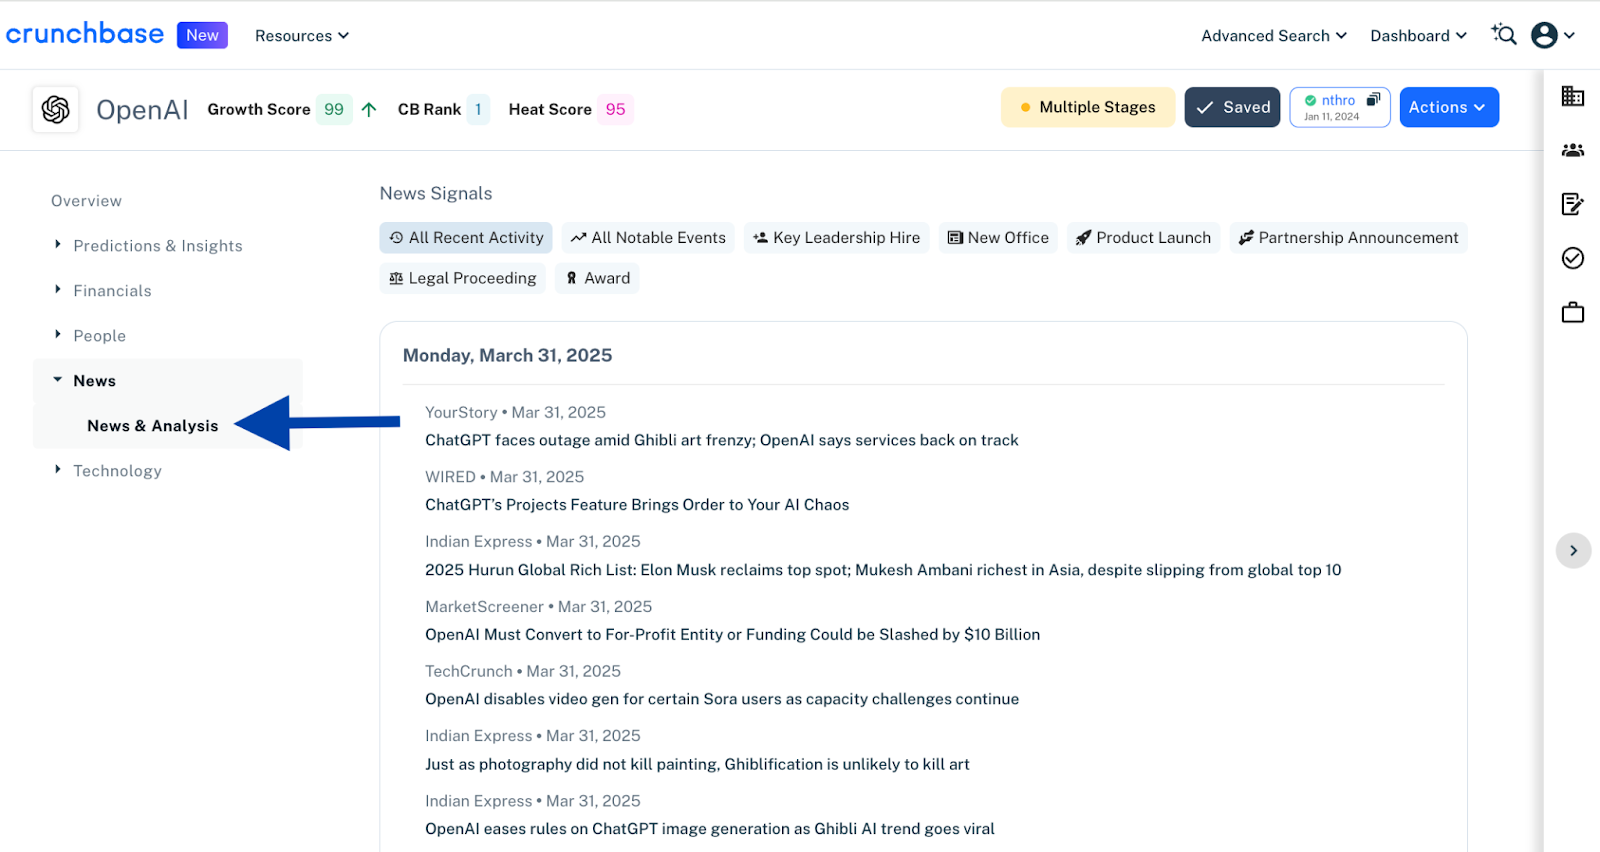Screen dimensions: 1600x852
Task: Open the AI search icon in header
Action: pos(1504,35)
